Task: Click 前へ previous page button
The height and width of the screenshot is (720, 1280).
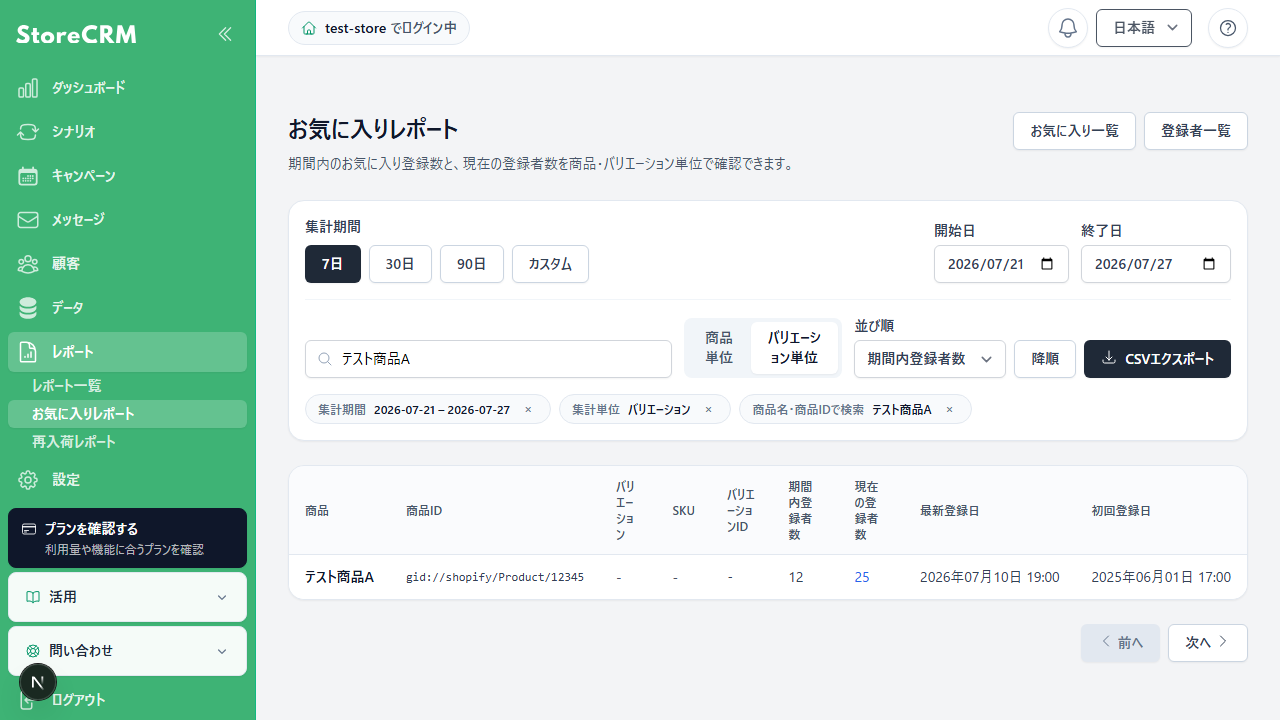Action: 1120,643
